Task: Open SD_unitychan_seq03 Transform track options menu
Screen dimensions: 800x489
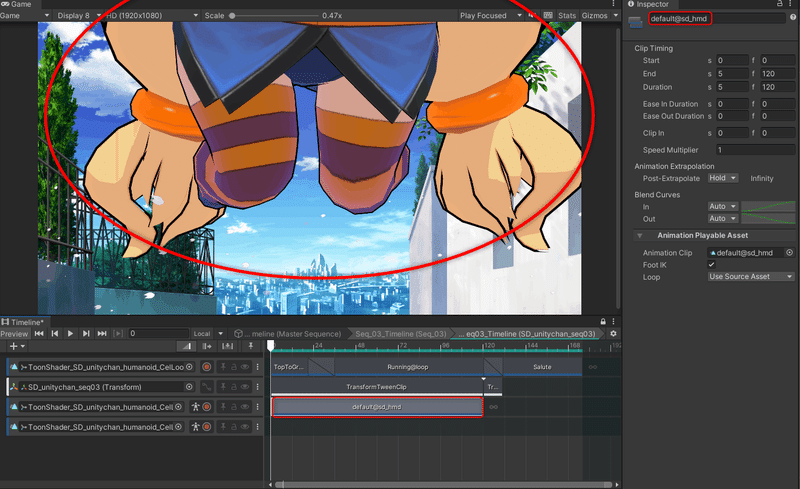Action: coord(258,387)
